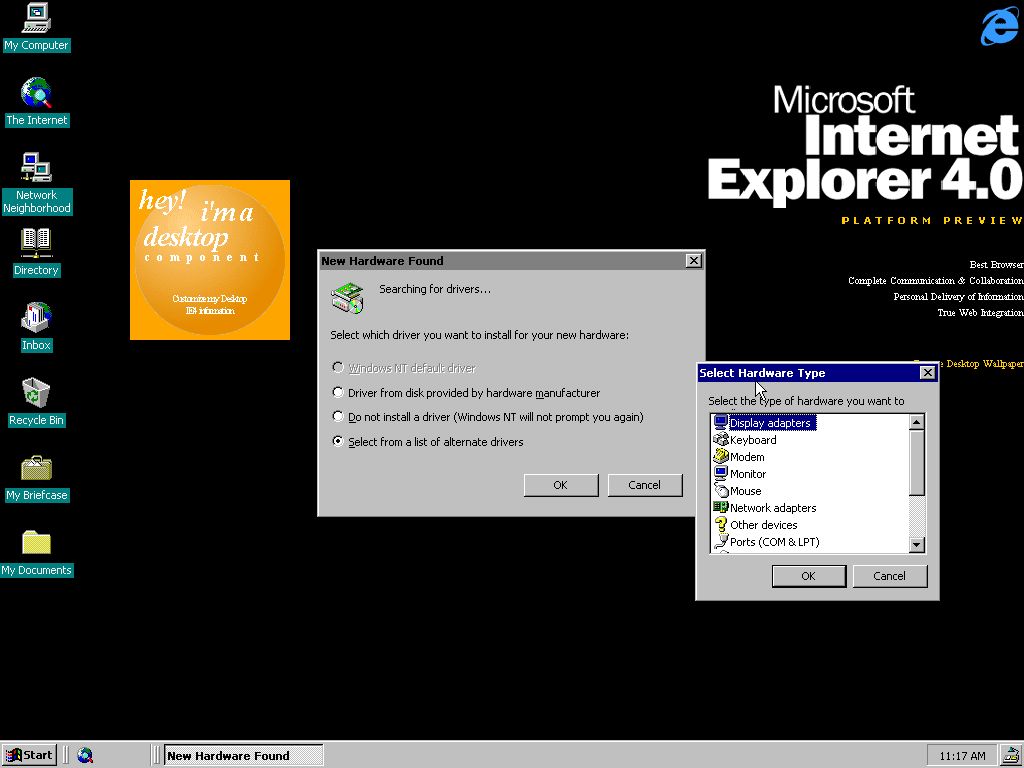Viewport: 1024px width, 768px height.
Task: Choose Other devices in the list
Action: 763,524
